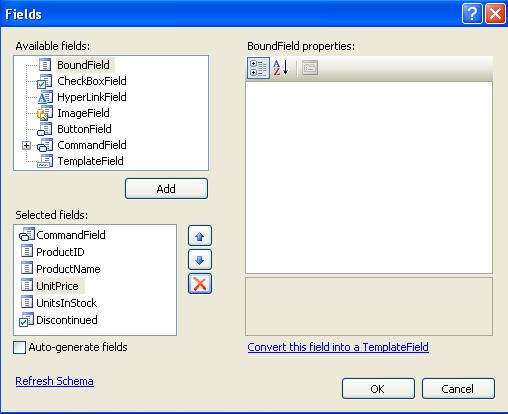Screen dimensions: 508x414
Task: Expand the CommandField tree node
Action: (26, 145)
